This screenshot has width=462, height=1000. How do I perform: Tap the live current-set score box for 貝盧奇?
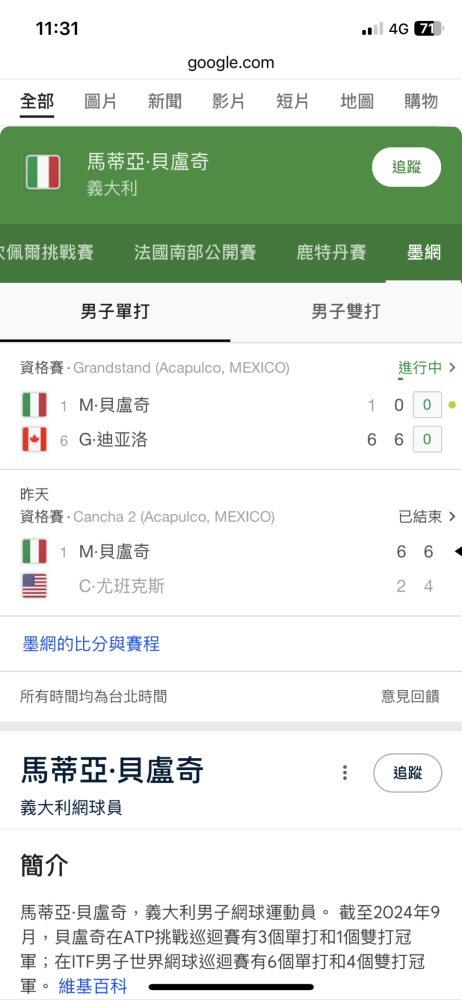(427, 404)
